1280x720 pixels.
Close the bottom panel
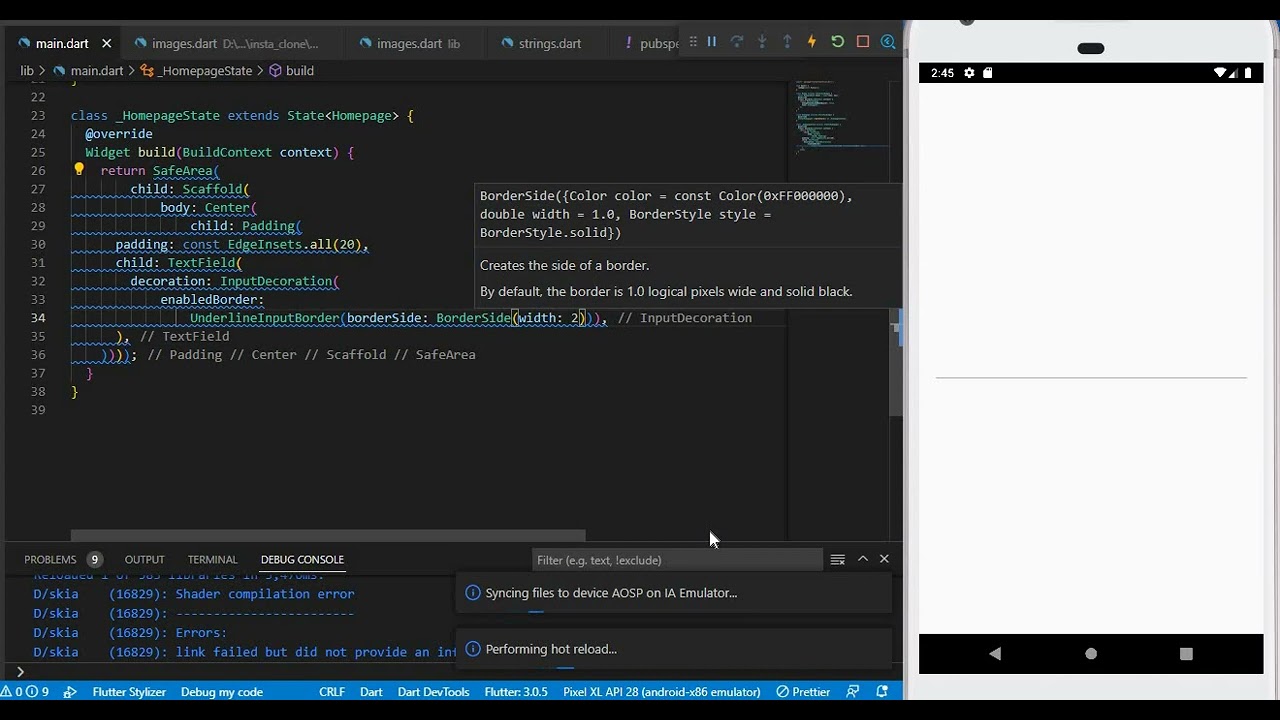(884, 559)
